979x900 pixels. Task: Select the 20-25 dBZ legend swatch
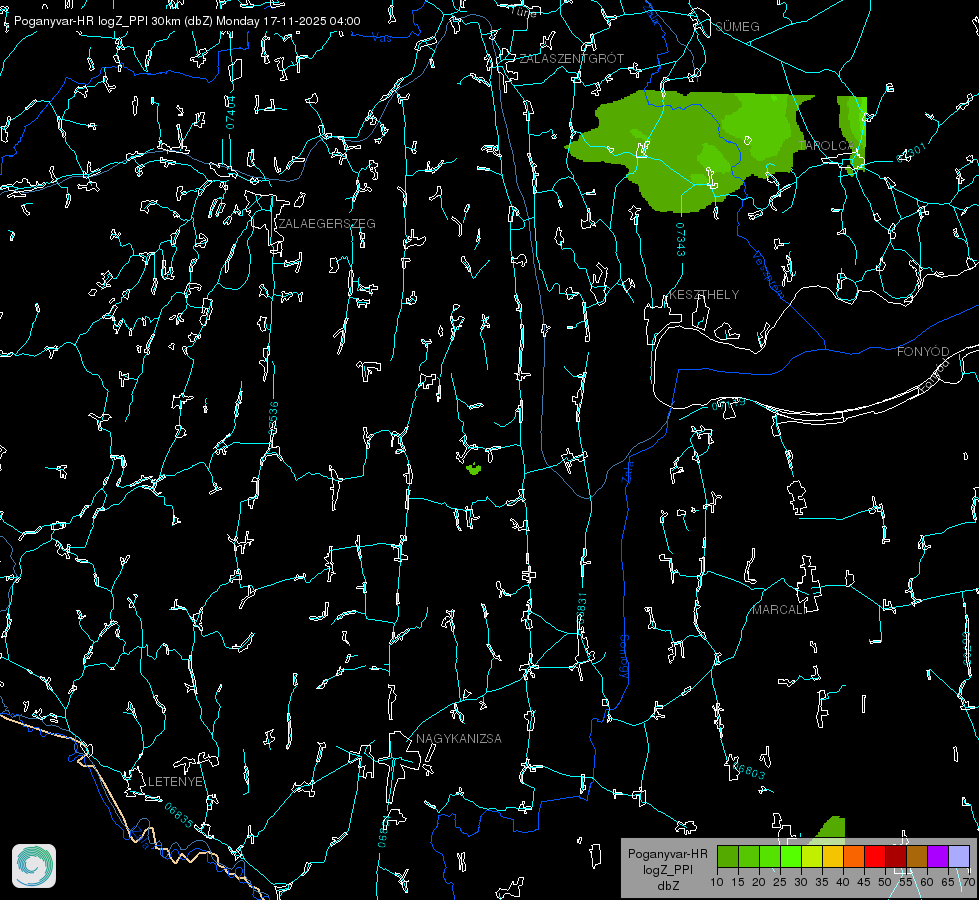[x=770, y=856]
